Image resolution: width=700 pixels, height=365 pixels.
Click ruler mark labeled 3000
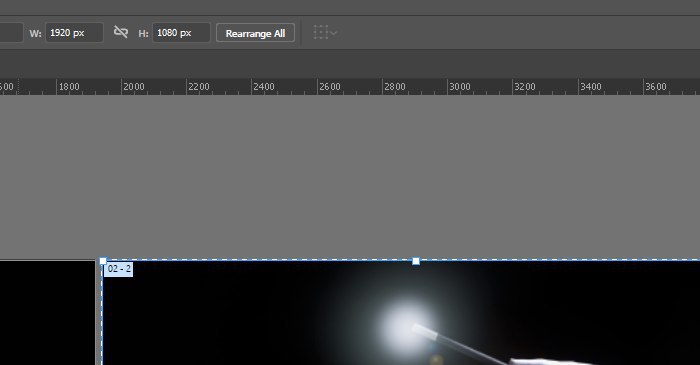[460, 87]
